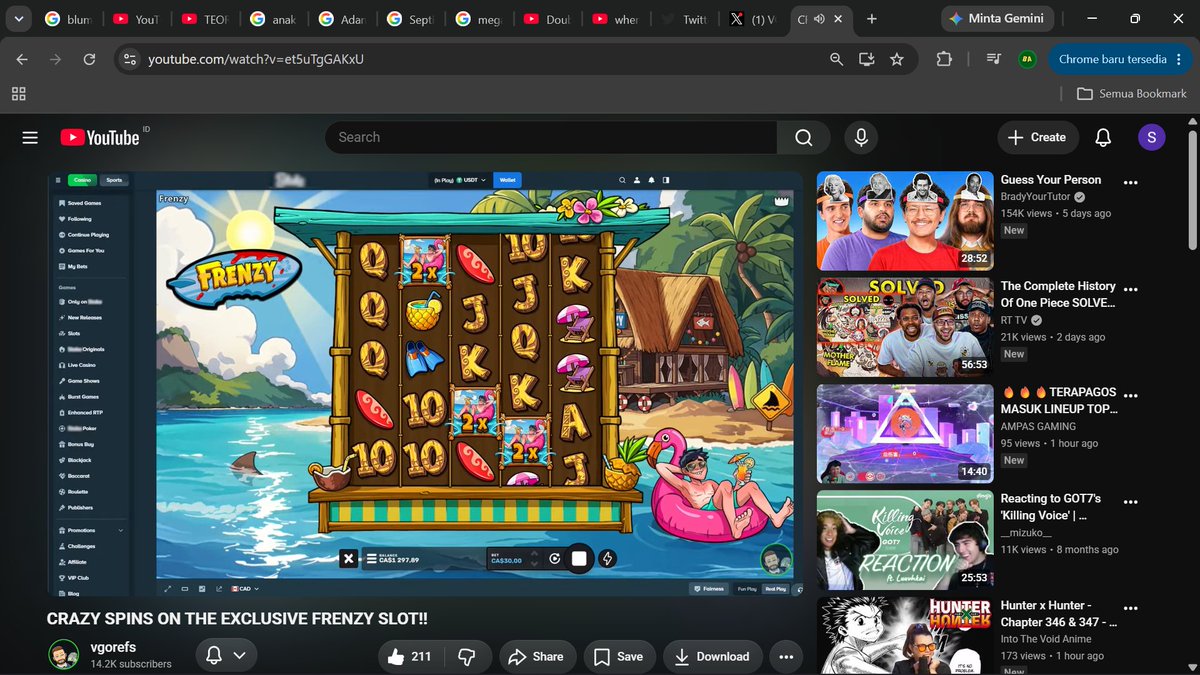
Task: Open Guess Your Person thumbnail
Action: [905, 220]
